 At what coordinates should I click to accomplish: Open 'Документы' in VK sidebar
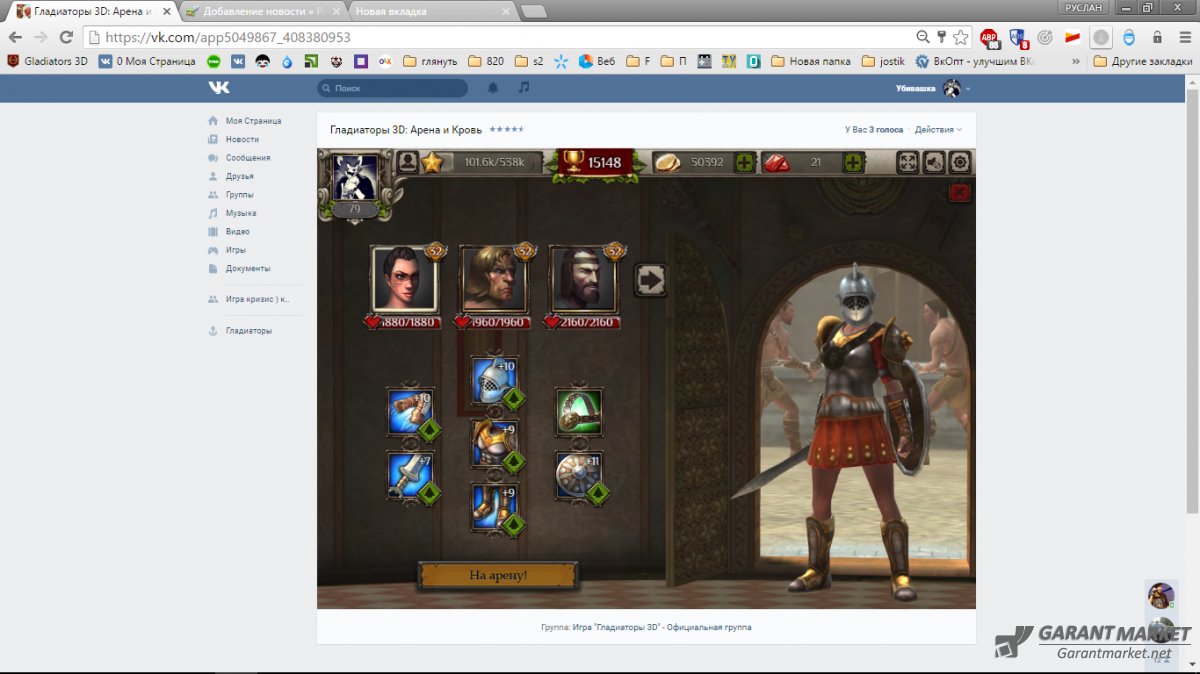tap(248, 269)
